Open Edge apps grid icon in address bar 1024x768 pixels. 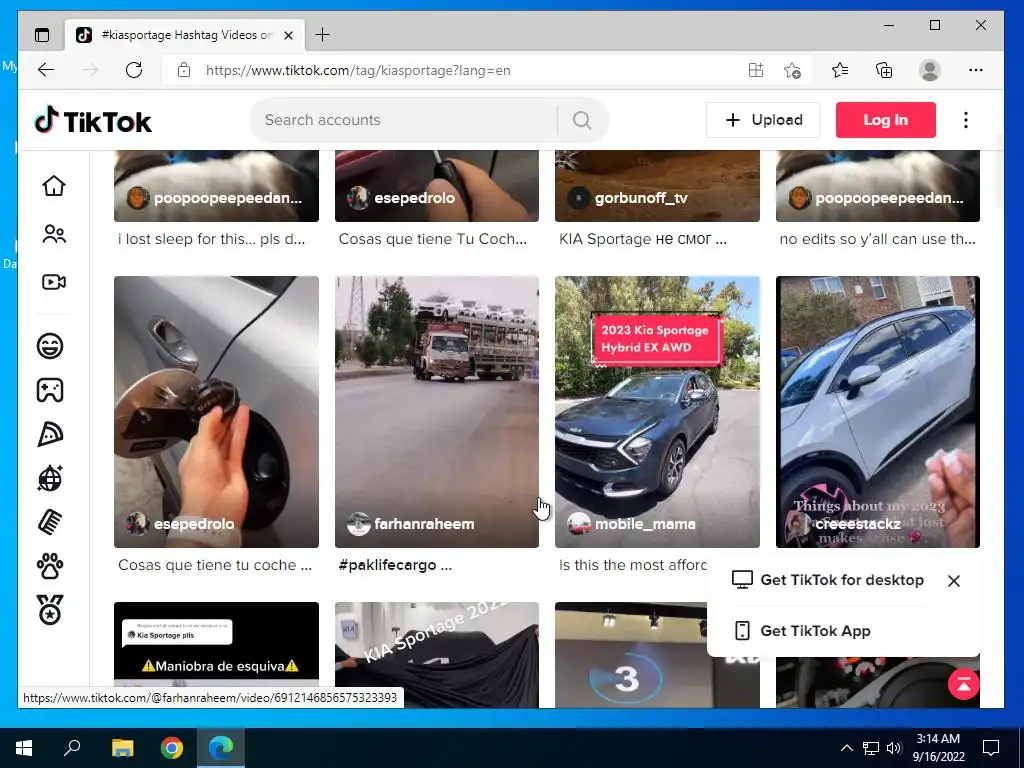click(756, 70)
